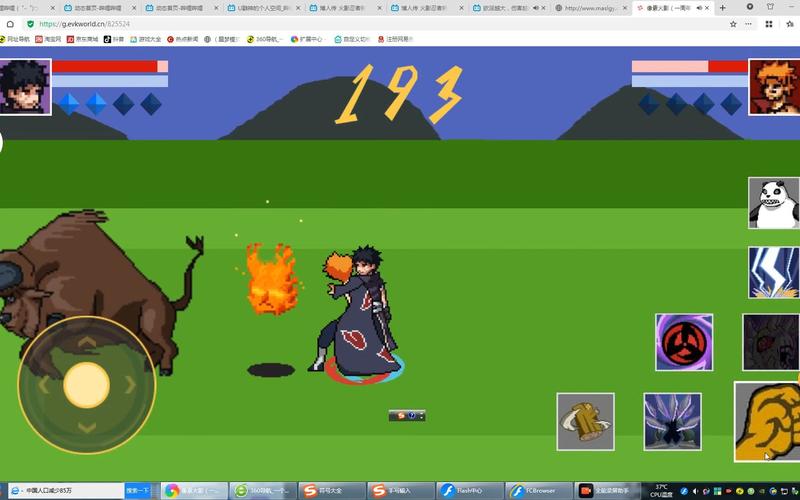
Task: Push the joystick right arrow
Action: (131, 385)
